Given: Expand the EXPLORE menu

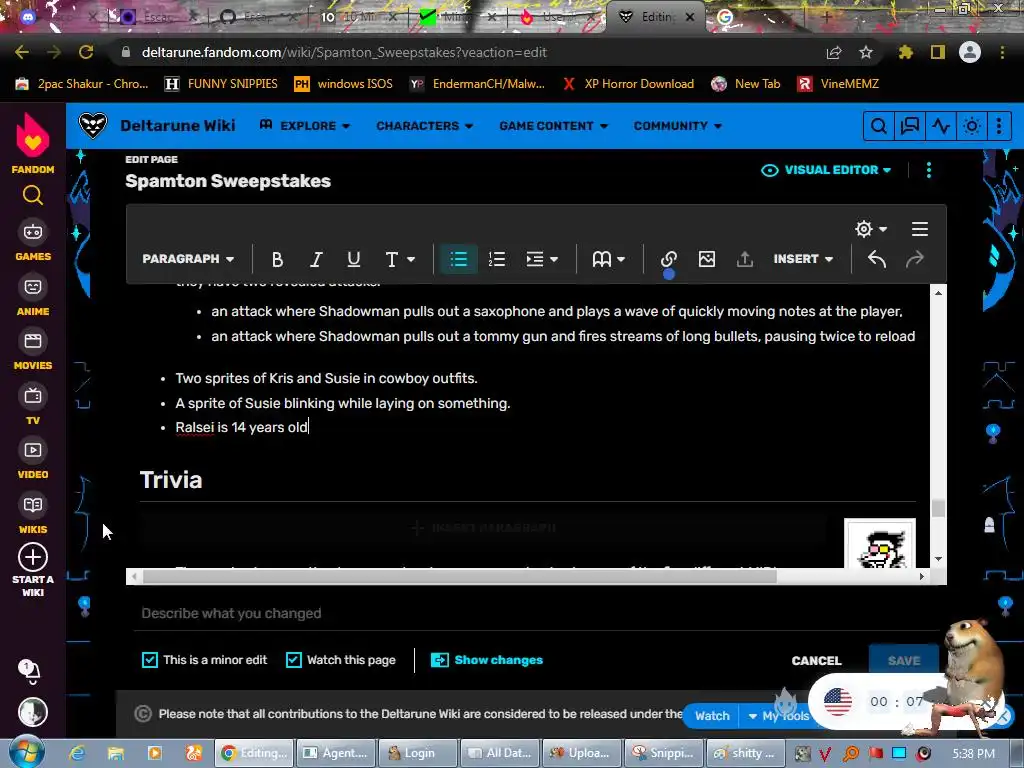Looking at the screenshot, I should click(x=305, y=125).
